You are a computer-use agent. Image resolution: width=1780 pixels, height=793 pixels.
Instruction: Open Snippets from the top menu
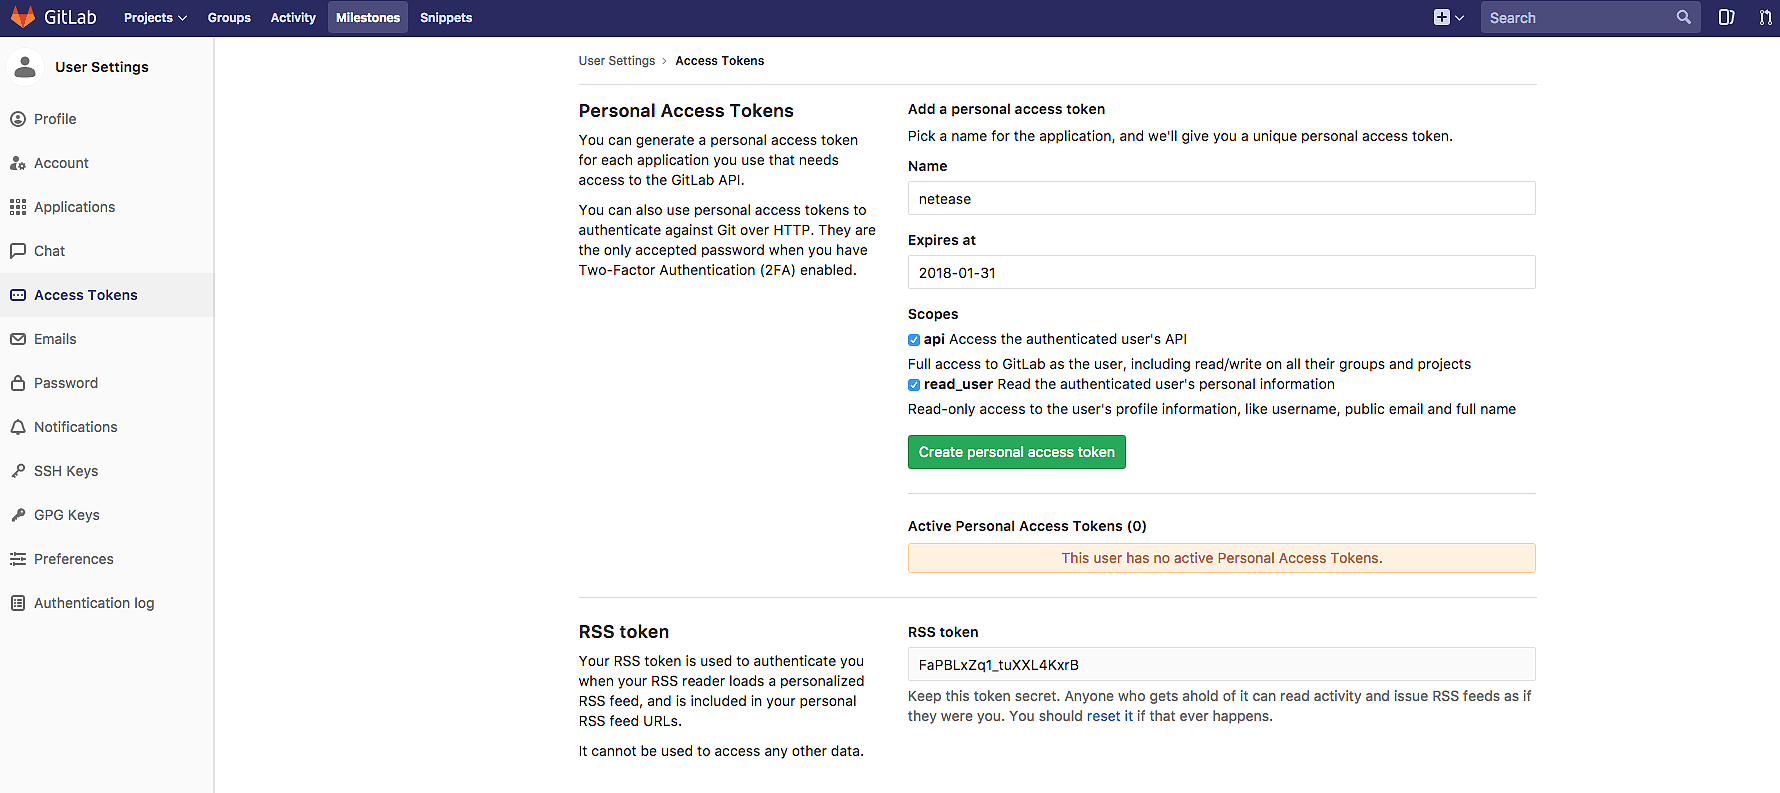(445, 18)
